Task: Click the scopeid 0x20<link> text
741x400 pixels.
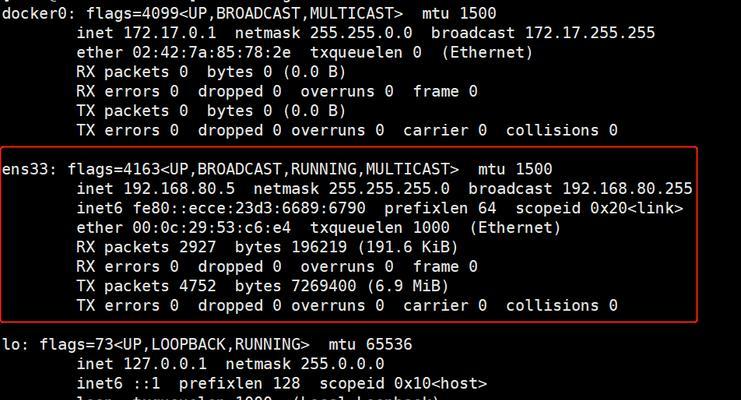Action: click(599, 208)
